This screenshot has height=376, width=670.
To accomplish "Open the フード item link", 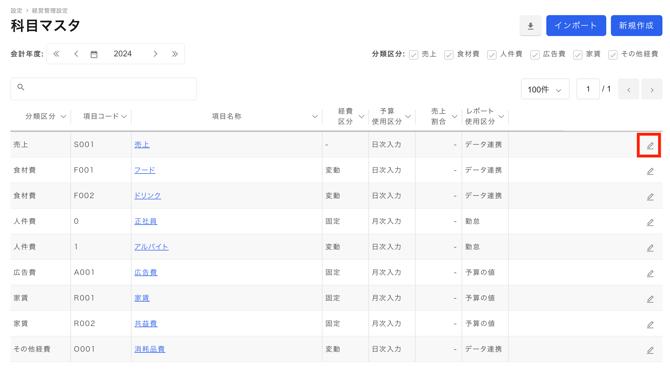I will (x=145, y=170).
